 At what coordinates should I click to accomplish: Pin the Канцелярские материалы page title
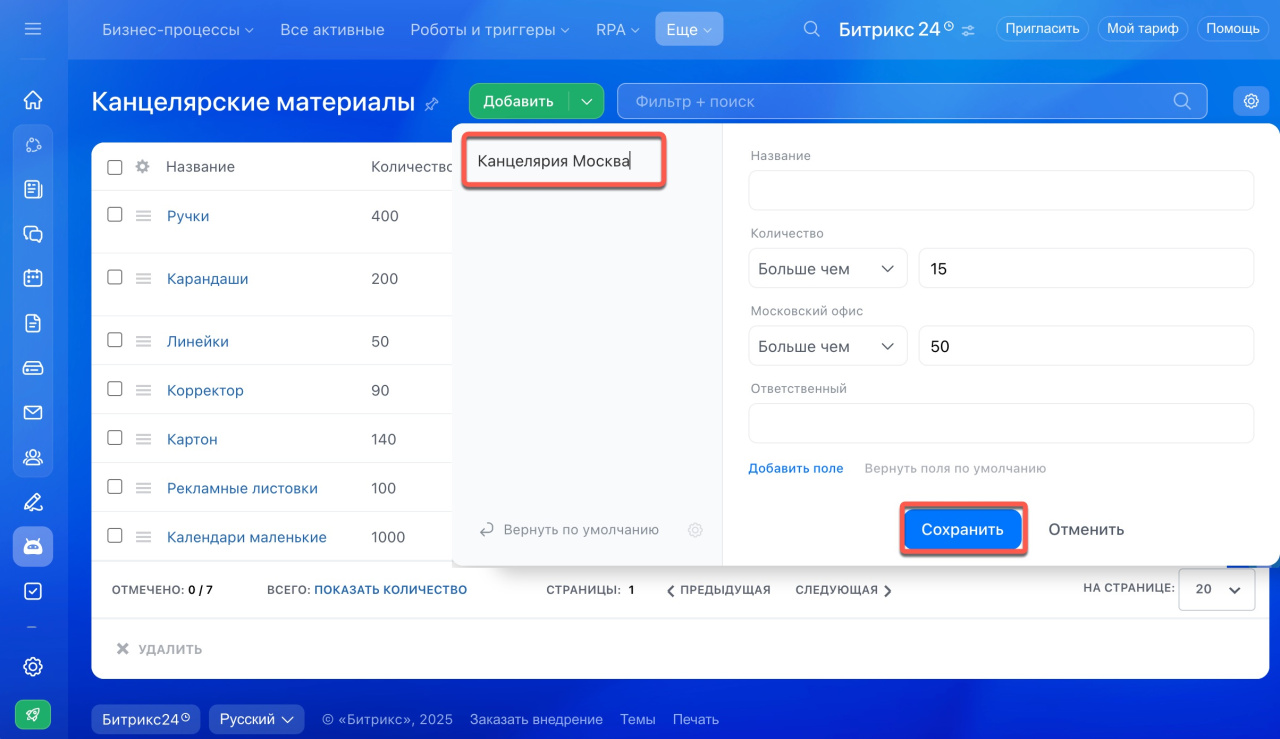click(x=432, y=103)
